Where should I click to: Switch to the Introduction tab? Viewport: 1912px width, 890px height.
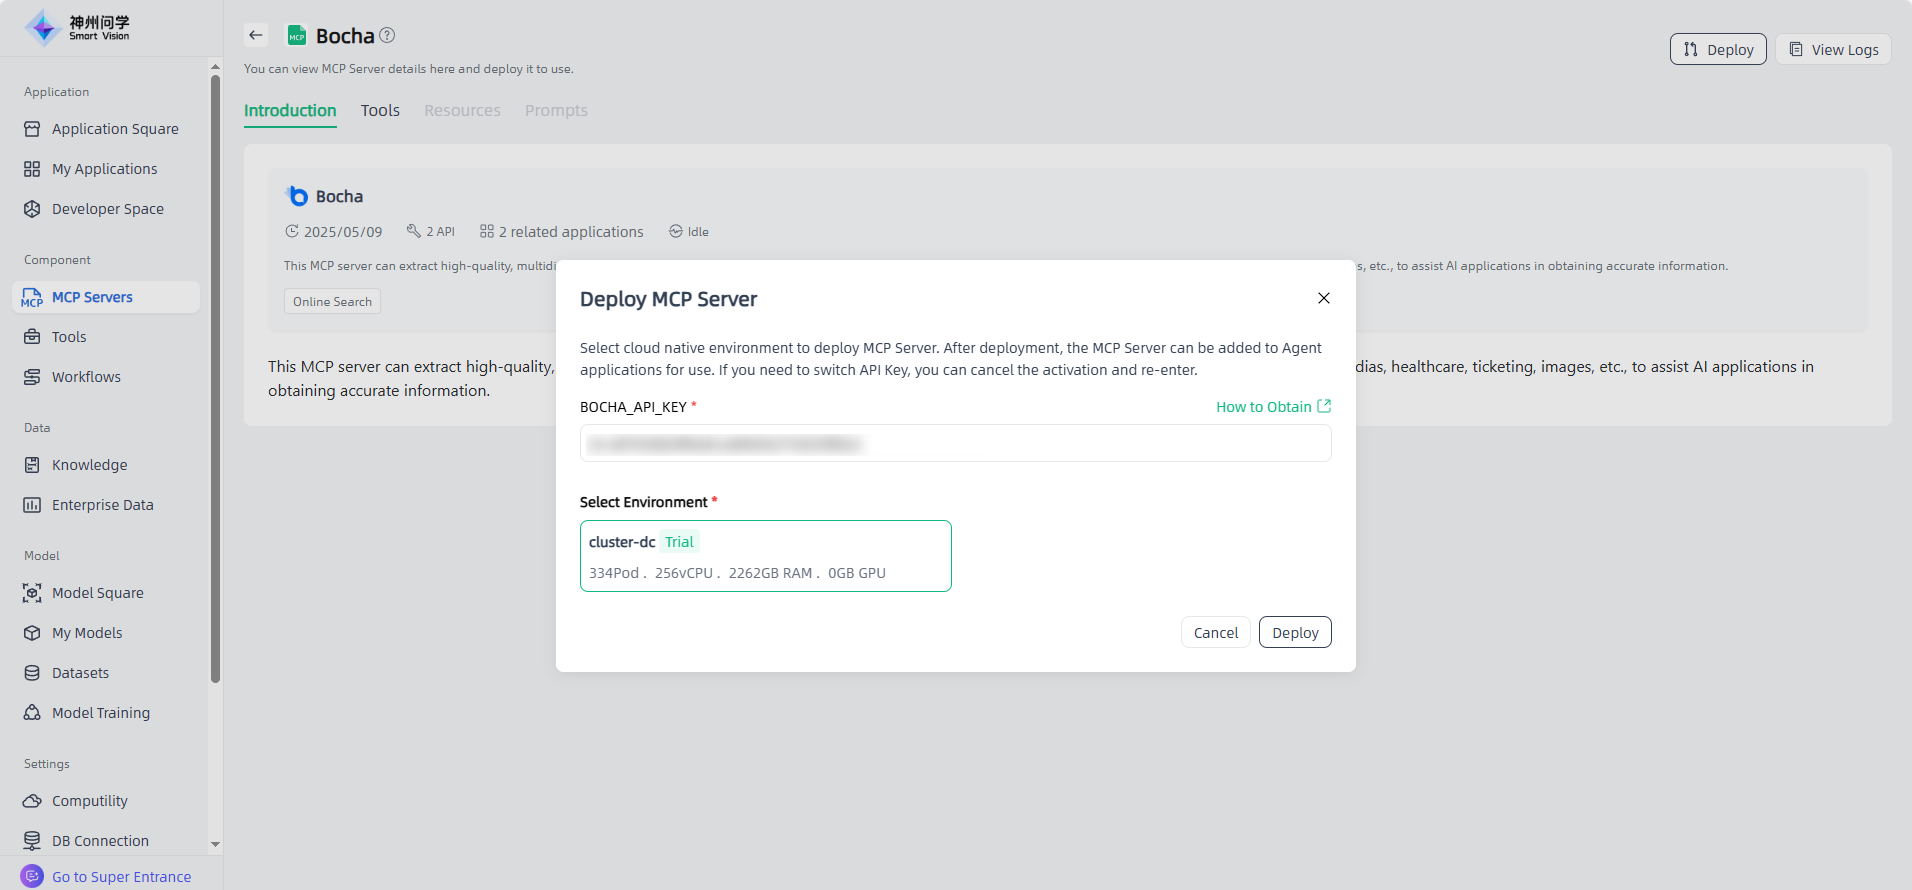click(290, 110)
